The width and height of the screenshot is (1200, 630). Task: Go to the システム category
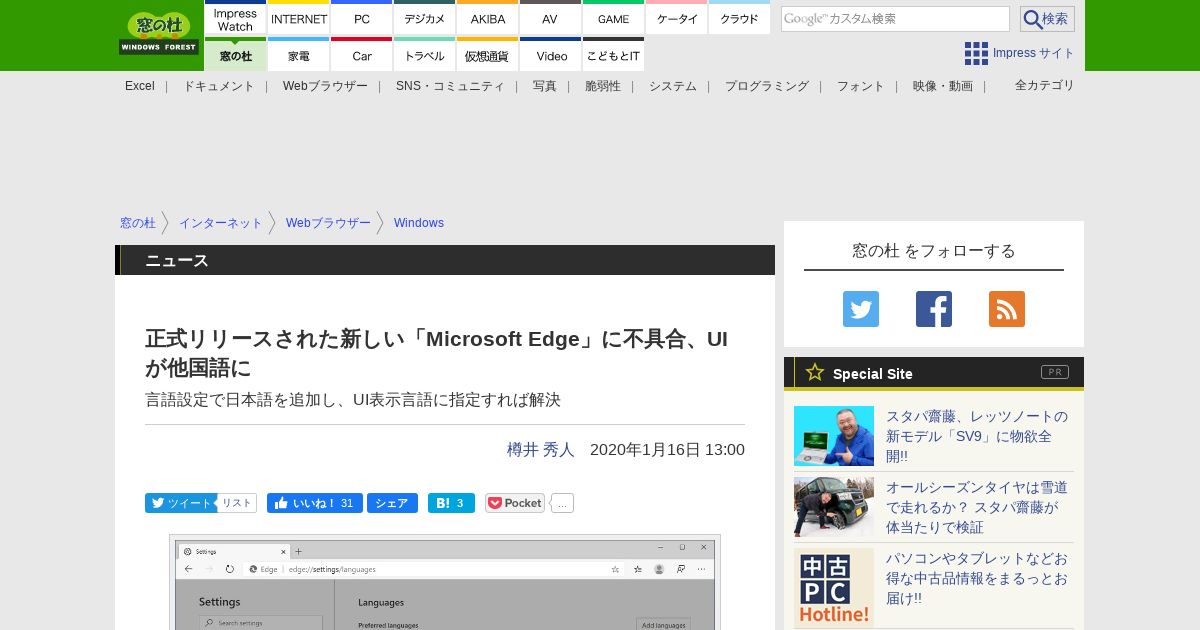(x=673, y=86)
